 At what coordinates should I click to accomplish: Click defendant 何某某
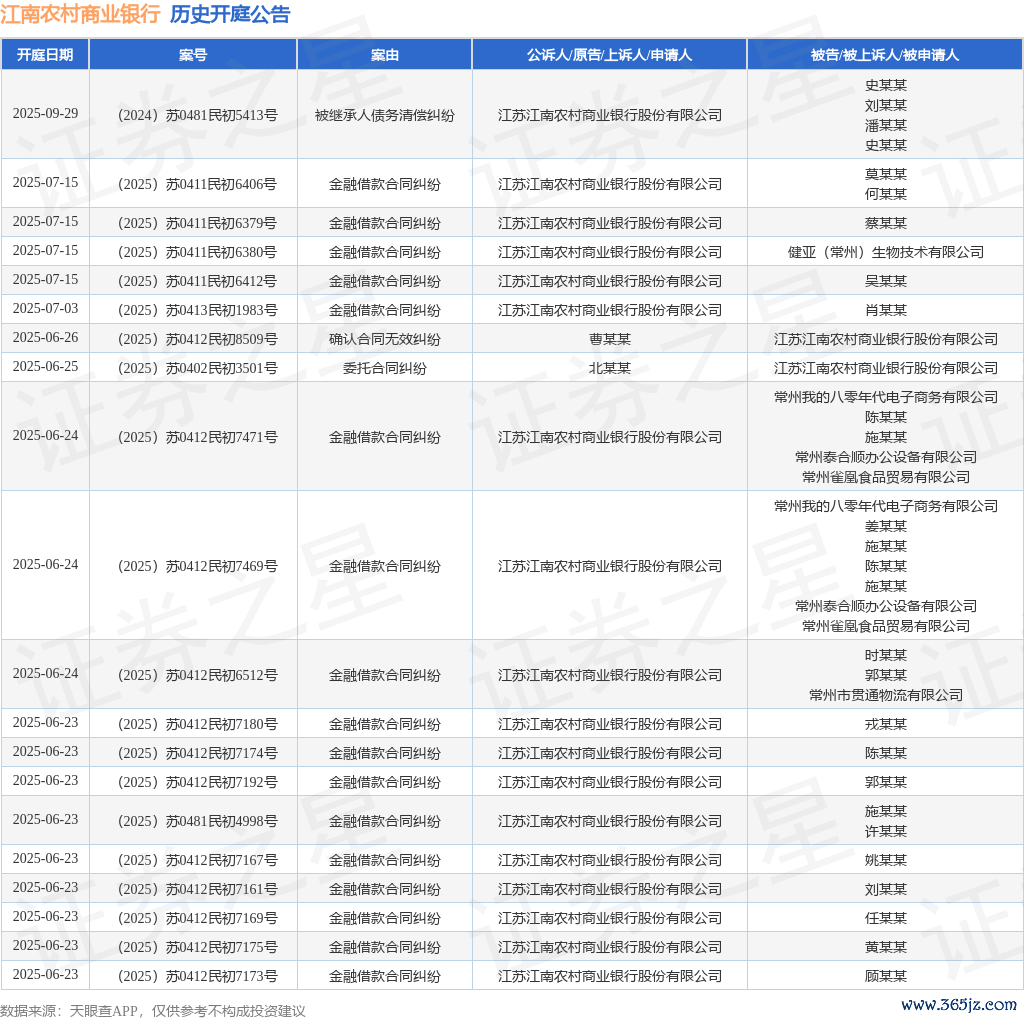(886, 194)
